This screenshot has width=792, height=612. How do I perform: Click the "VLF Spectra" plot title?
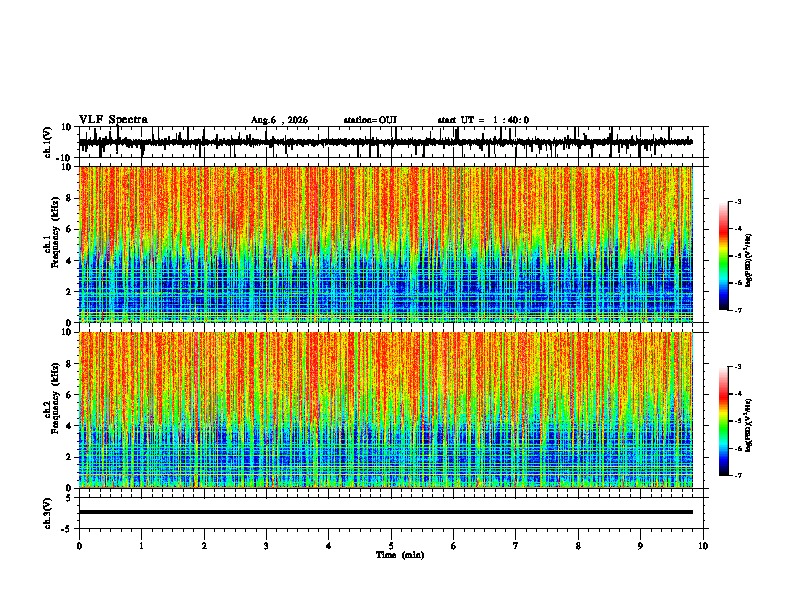click(x=113, y=120)
